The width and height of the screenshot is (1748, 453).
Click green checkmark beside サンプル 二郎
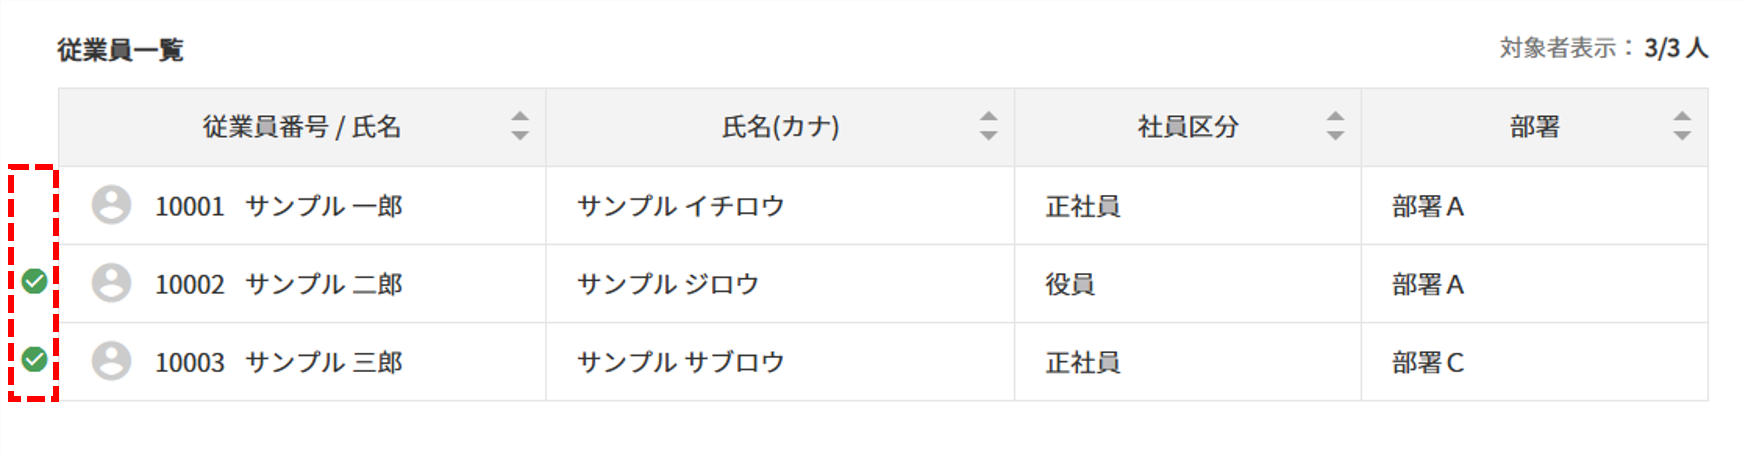(35, 282)
